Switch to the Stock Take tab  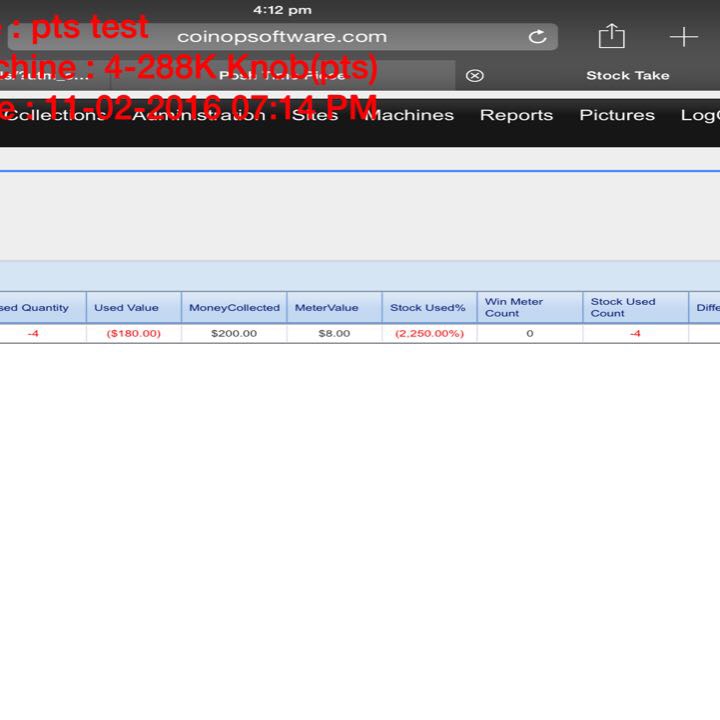click(x=627, y=75)
